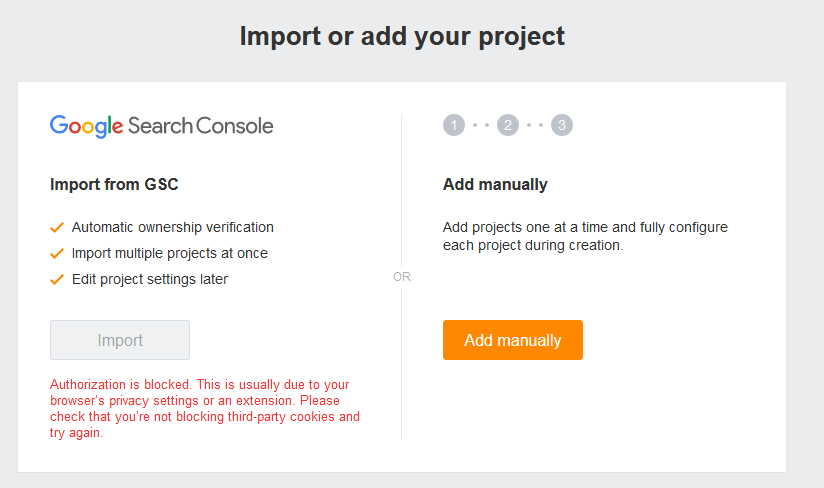Click the dots between steps 1 and 2
The image size is (824, 488).
(x=481, y=126)
